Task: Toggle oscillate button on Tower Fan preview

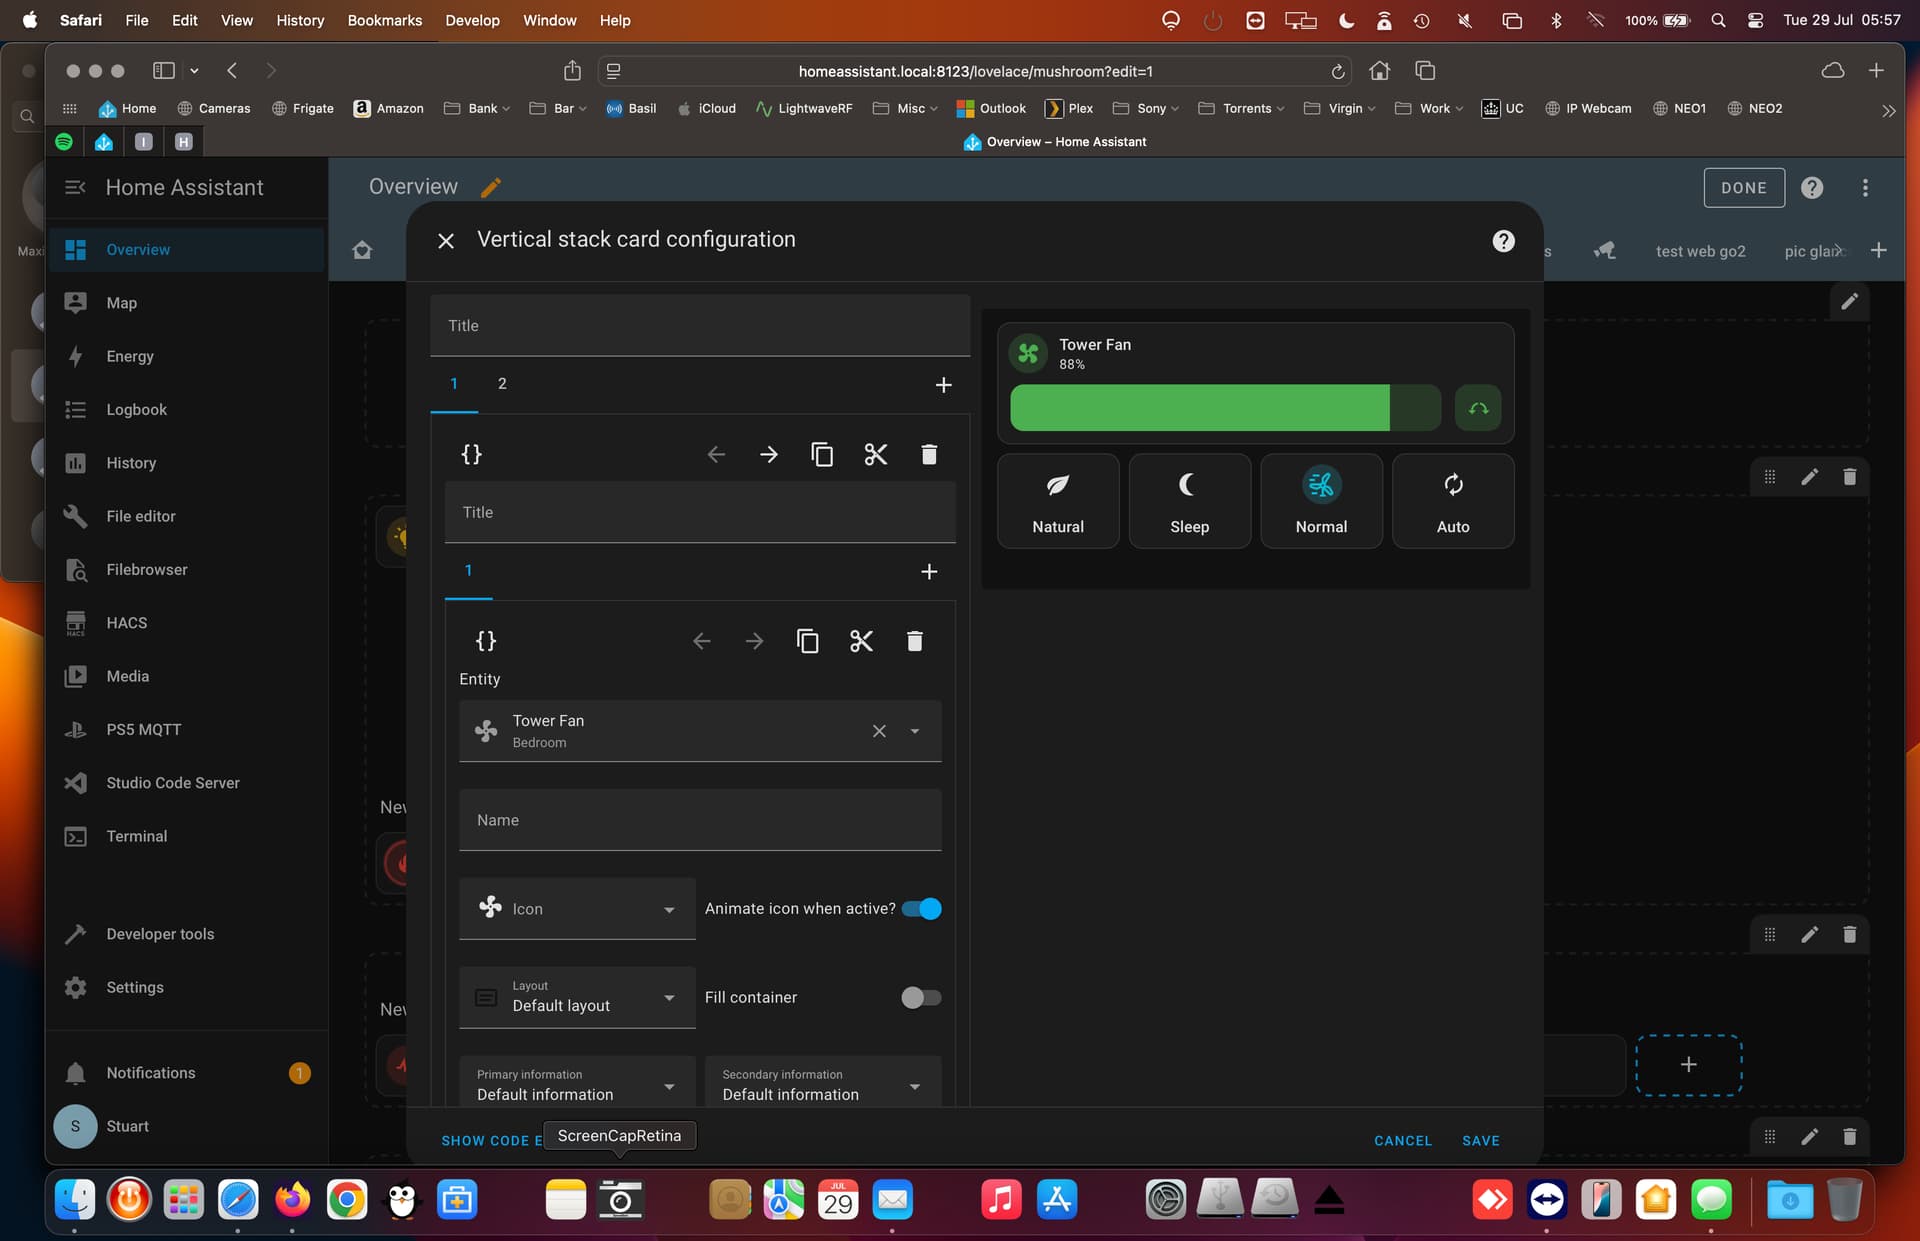Action: (x=1478, y=408)
